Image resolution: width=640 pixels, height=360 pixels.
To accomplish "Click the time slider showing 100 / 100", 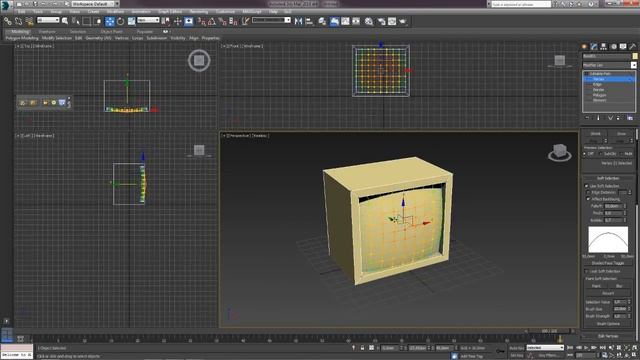I will [550, 331].
